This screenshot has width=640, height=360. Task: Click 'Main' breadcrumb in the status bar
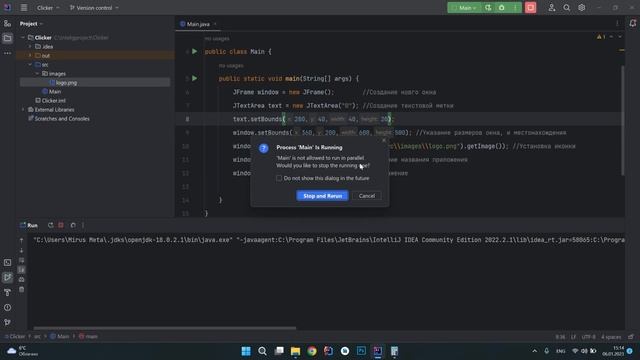pos(60,337)
